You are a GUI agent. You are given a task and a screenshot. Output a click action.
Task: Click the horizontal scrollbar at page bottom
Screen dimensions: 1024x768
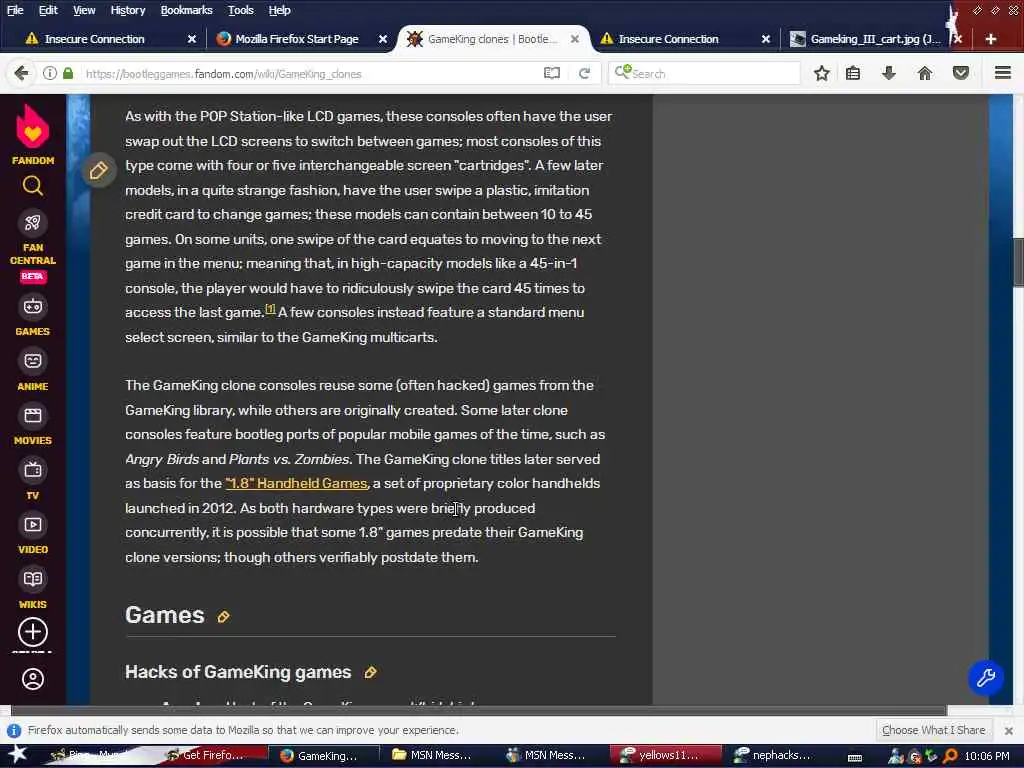pos(479,711)
